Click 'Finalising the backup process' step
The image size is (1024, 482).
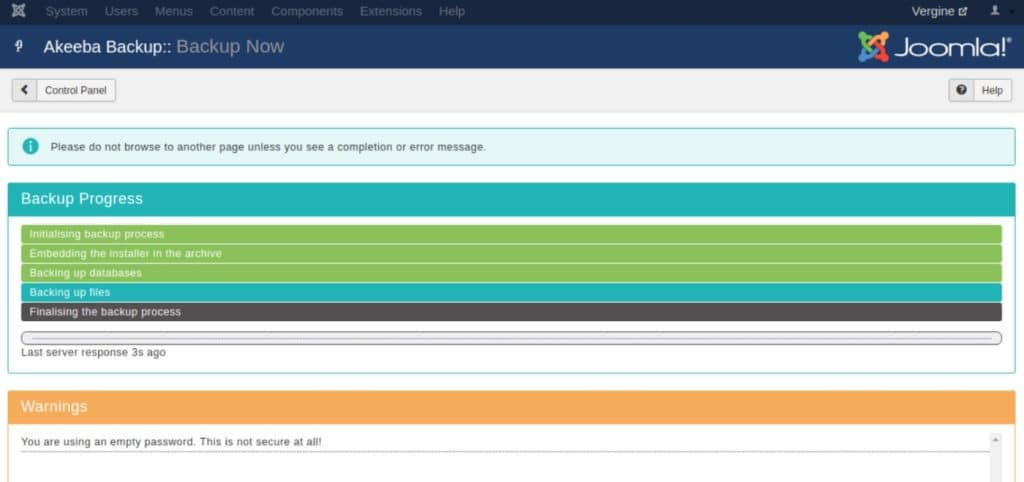click(x=511, y=312)
